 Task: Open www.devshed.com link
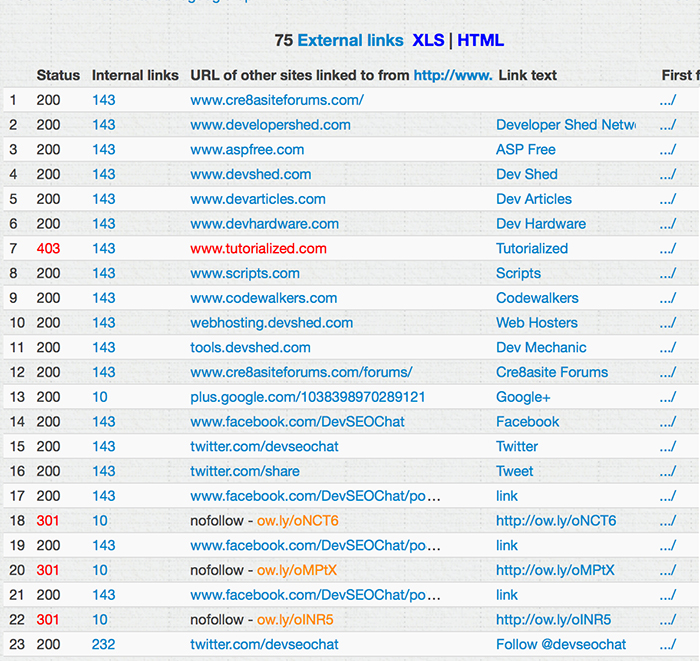point(251,175)
